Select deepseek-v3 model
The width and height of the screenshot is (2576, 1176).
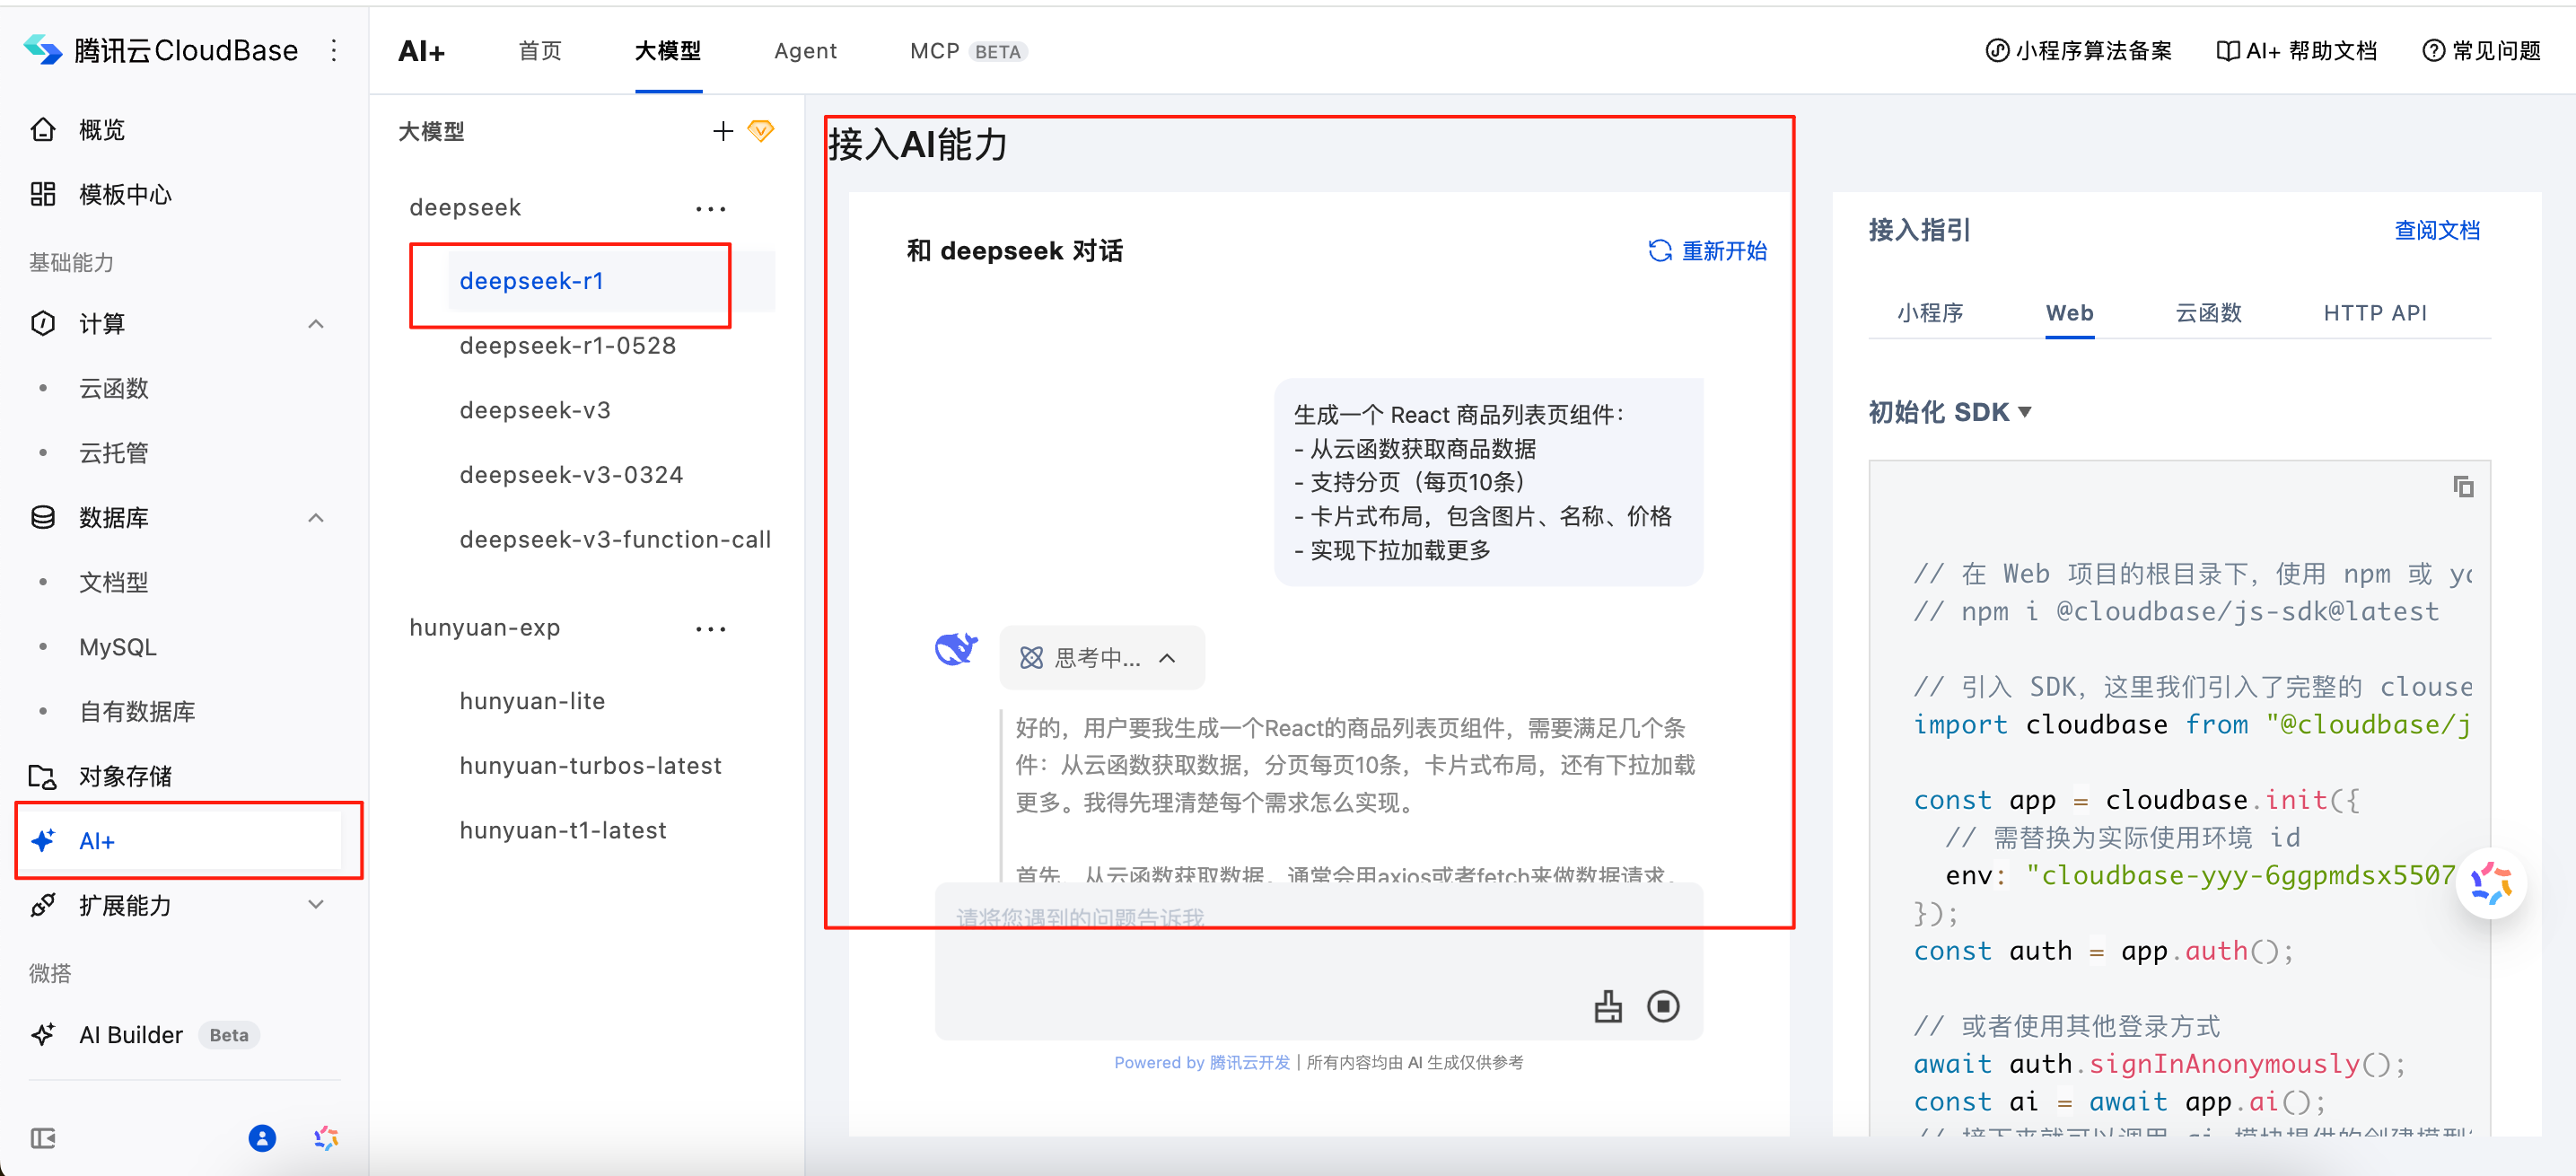pyautogui.click(x=535, y=410)
